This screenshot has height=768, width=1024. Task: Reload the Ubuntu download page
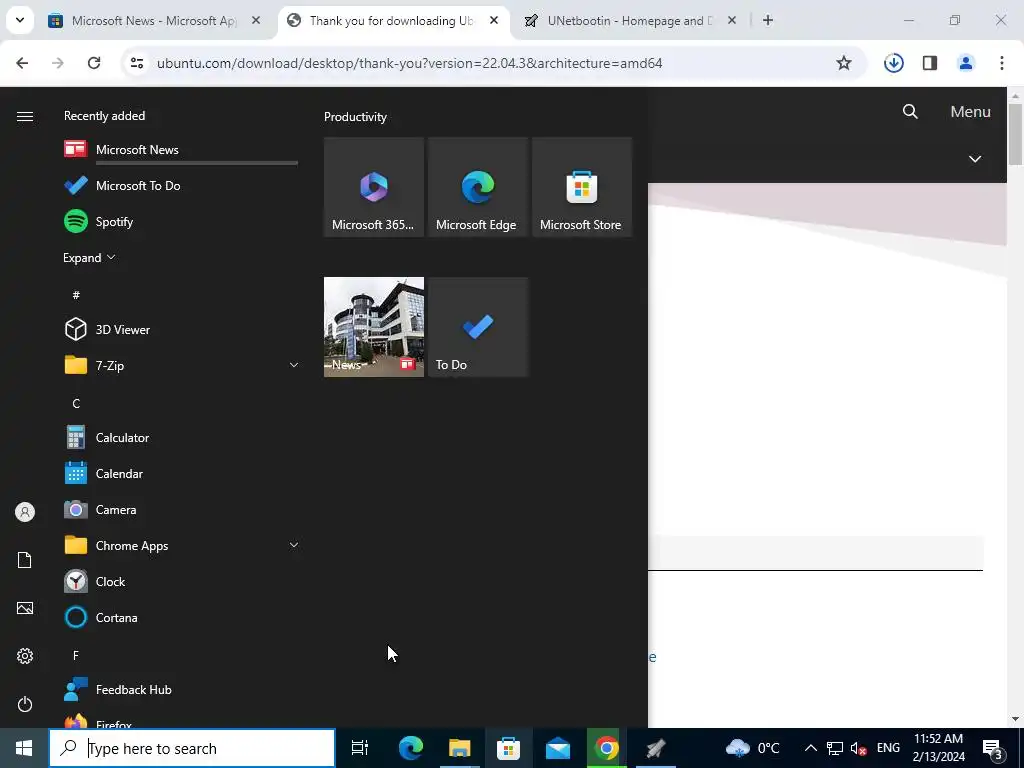click(x=94, y=63)
